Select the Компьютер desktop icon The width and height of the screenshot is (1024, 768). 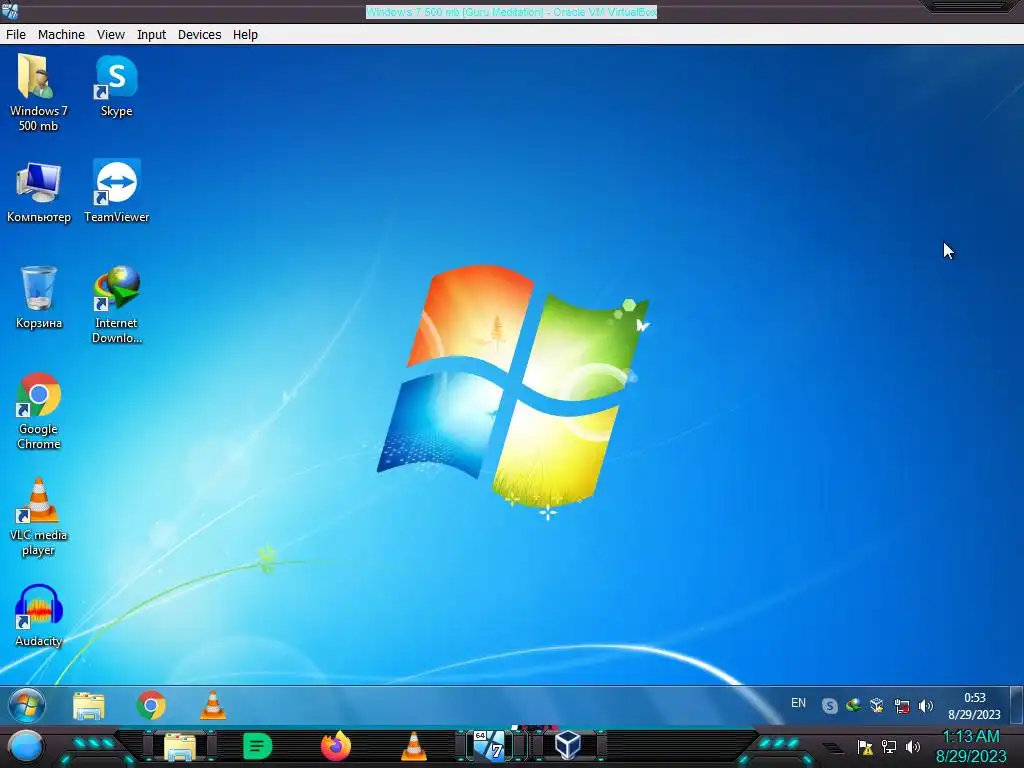(39, 193)
